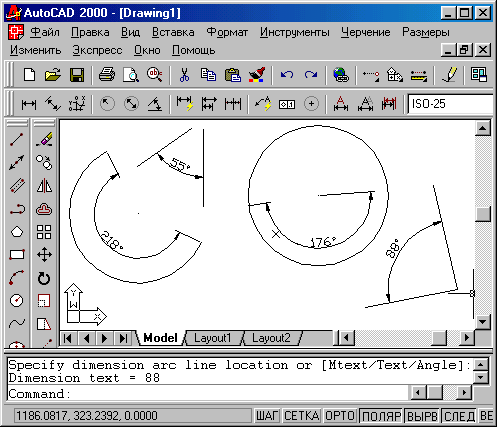This screenshot has width=497, height=427.
Task: Select the Linear Dimension tool icon
Action: tap(29, 104)
